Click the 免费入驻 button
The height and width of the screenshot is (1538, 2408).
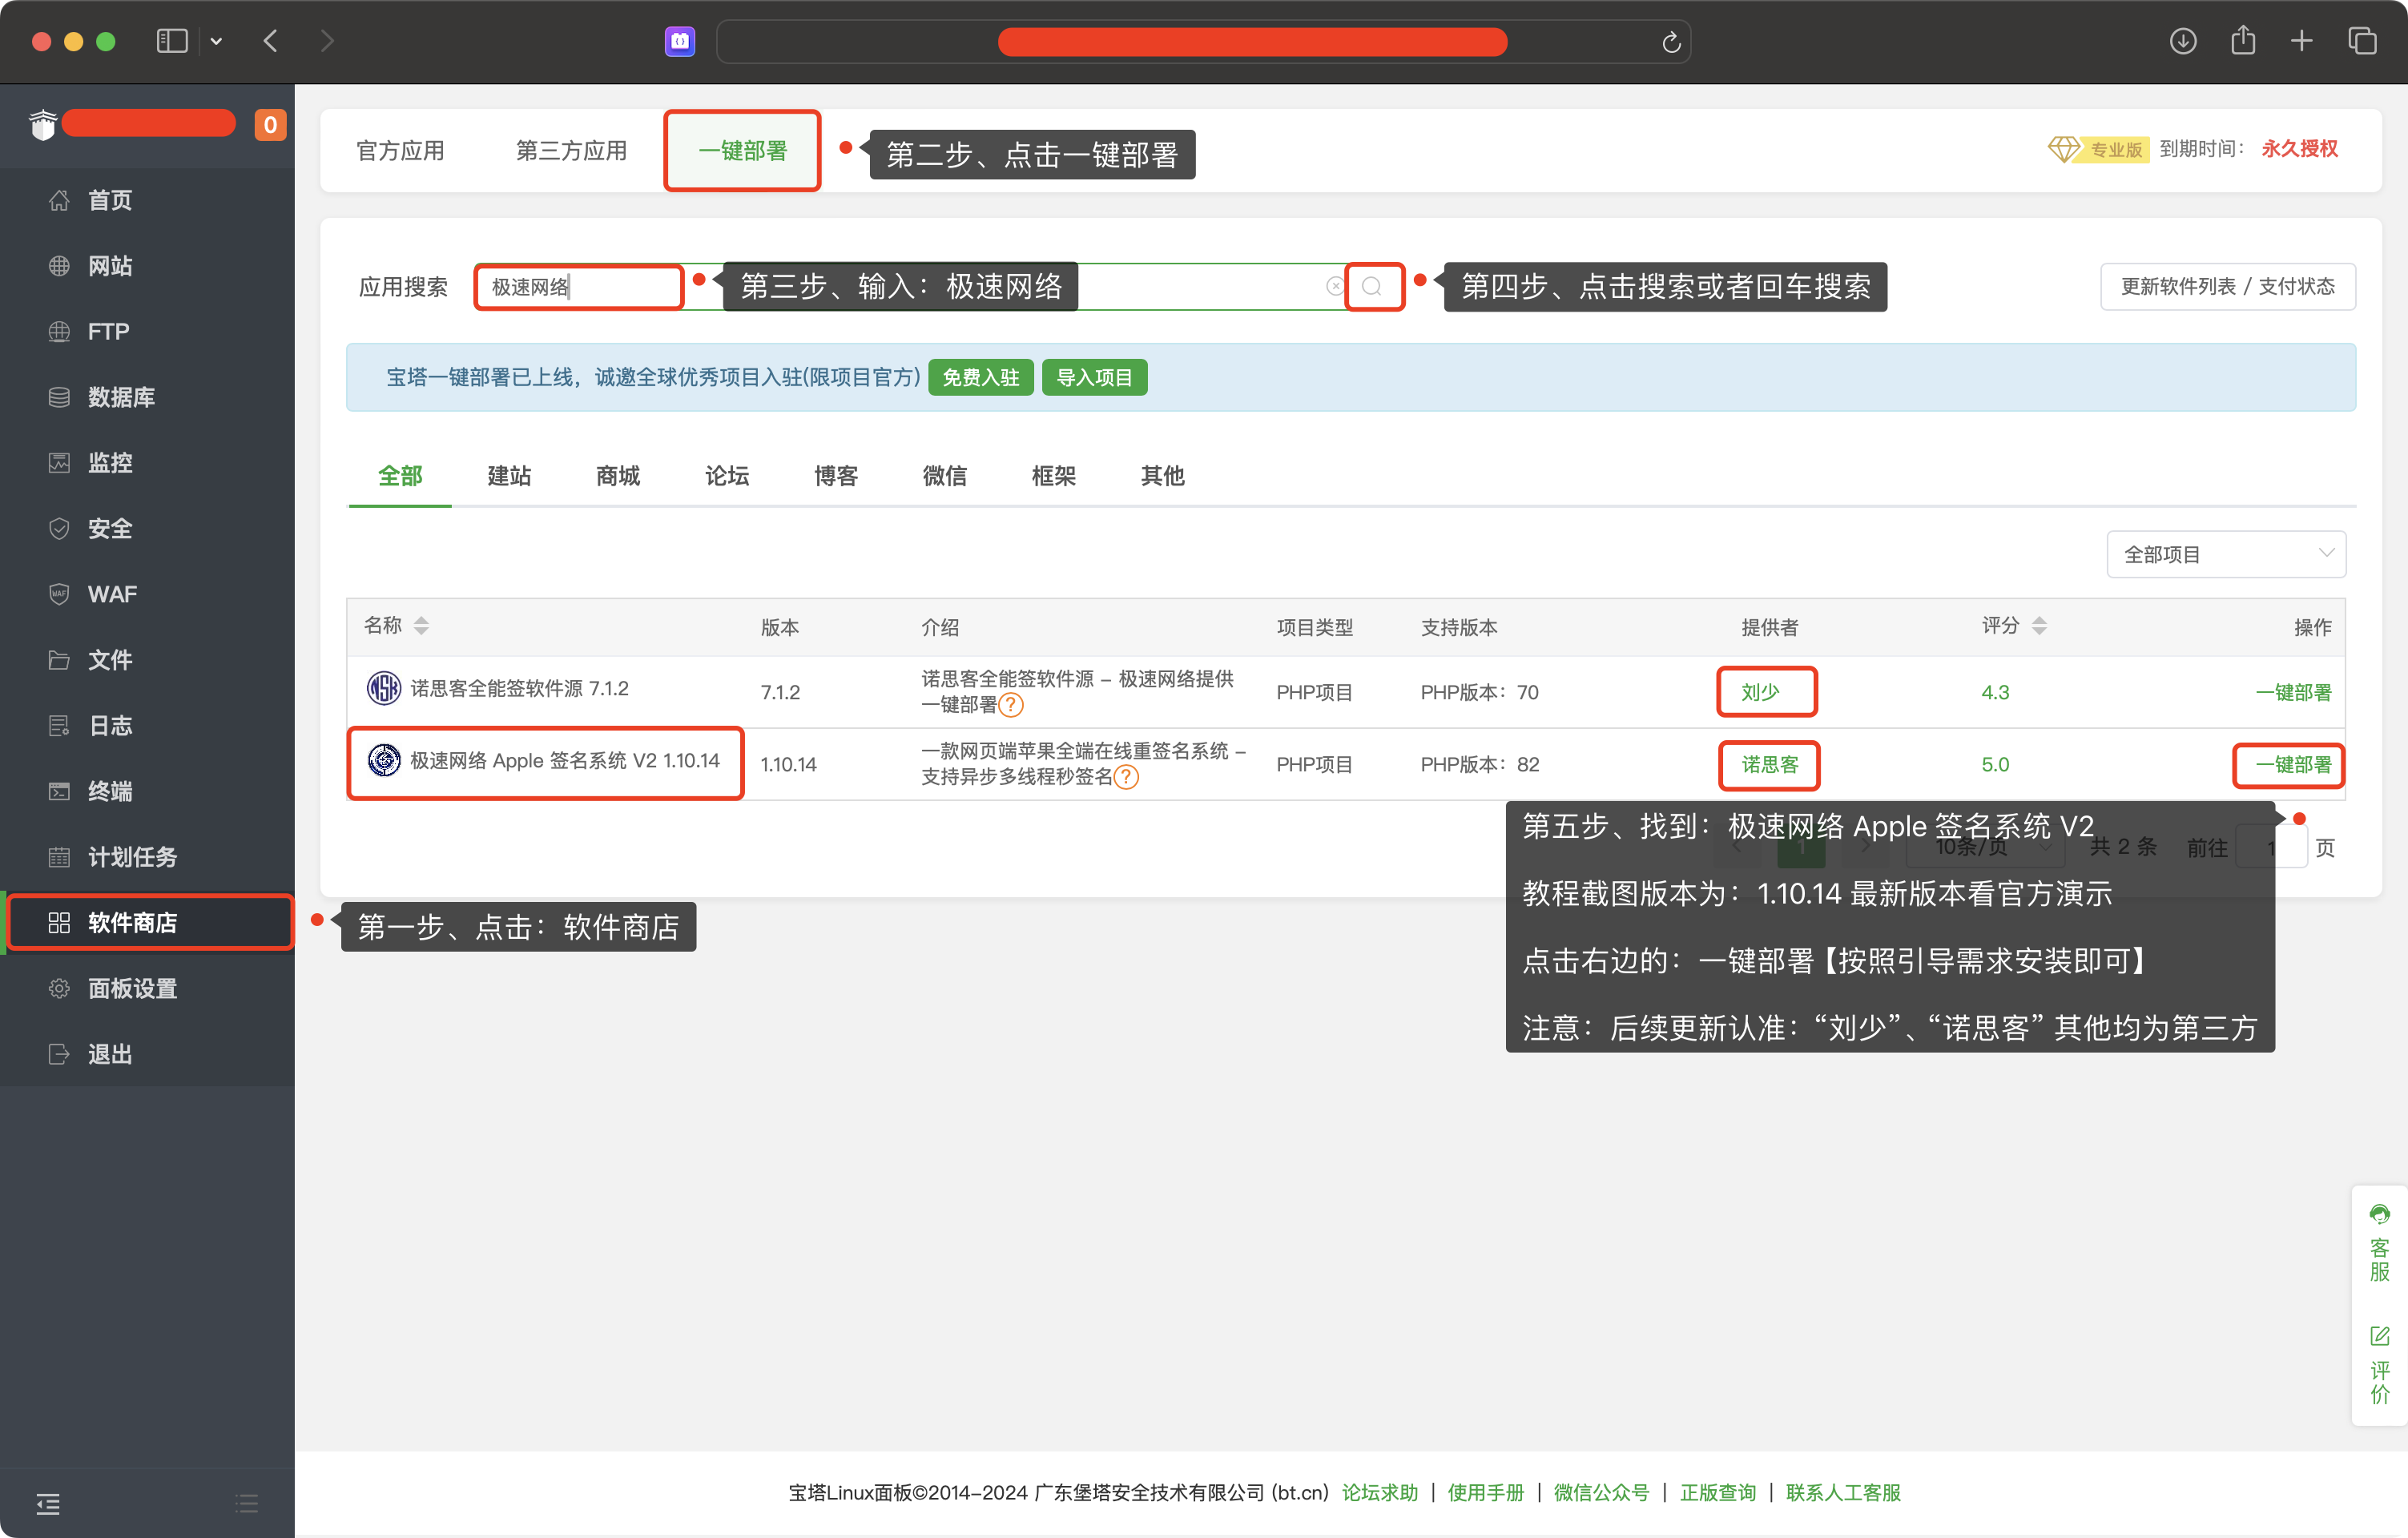pos(981,378)
